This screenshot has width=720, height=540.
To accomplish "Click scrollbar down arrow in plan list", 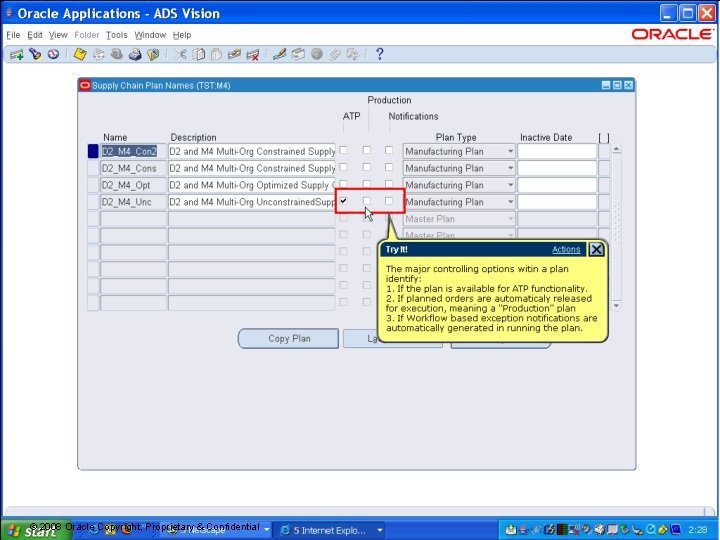I will pos(616,305).
